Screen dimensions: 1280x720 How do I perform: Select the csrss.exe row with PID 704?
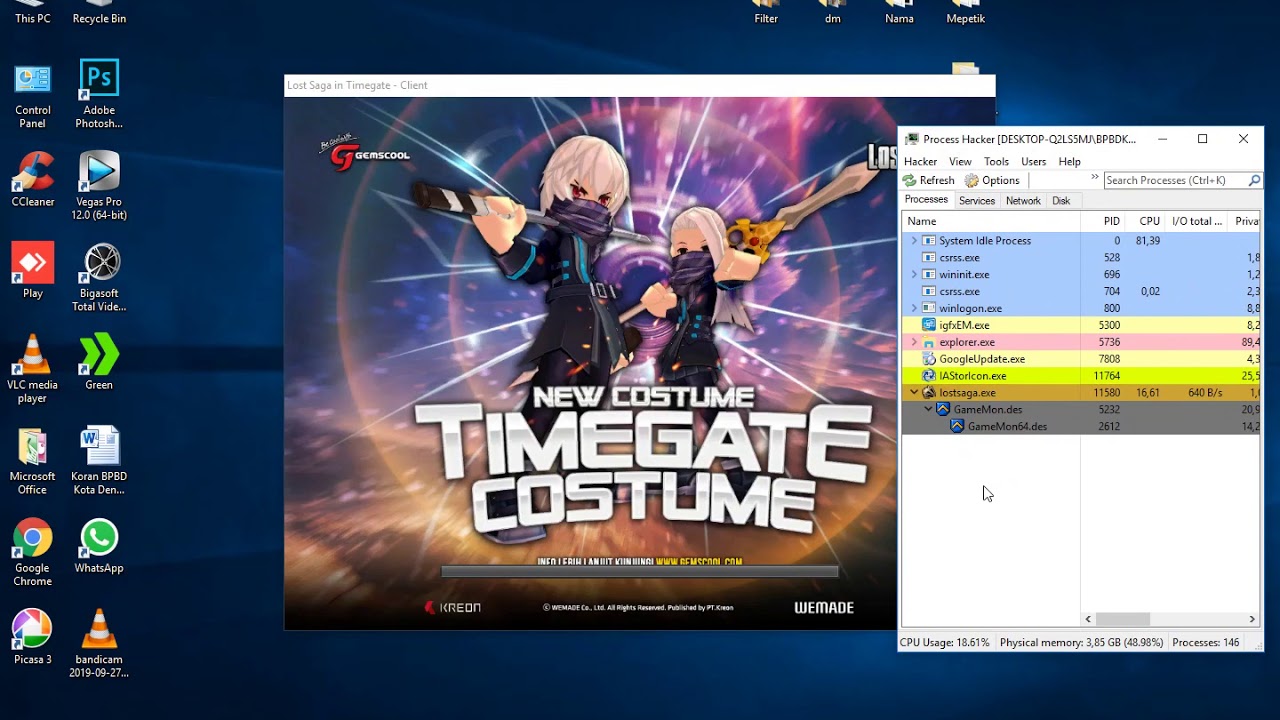coord(1081,292)
